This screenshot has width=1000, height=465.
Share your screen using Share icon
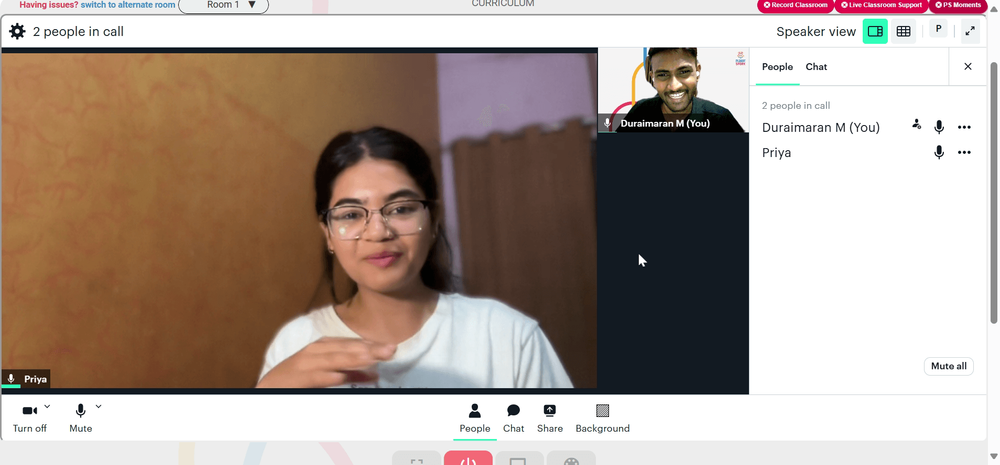[x=550, y=418]
